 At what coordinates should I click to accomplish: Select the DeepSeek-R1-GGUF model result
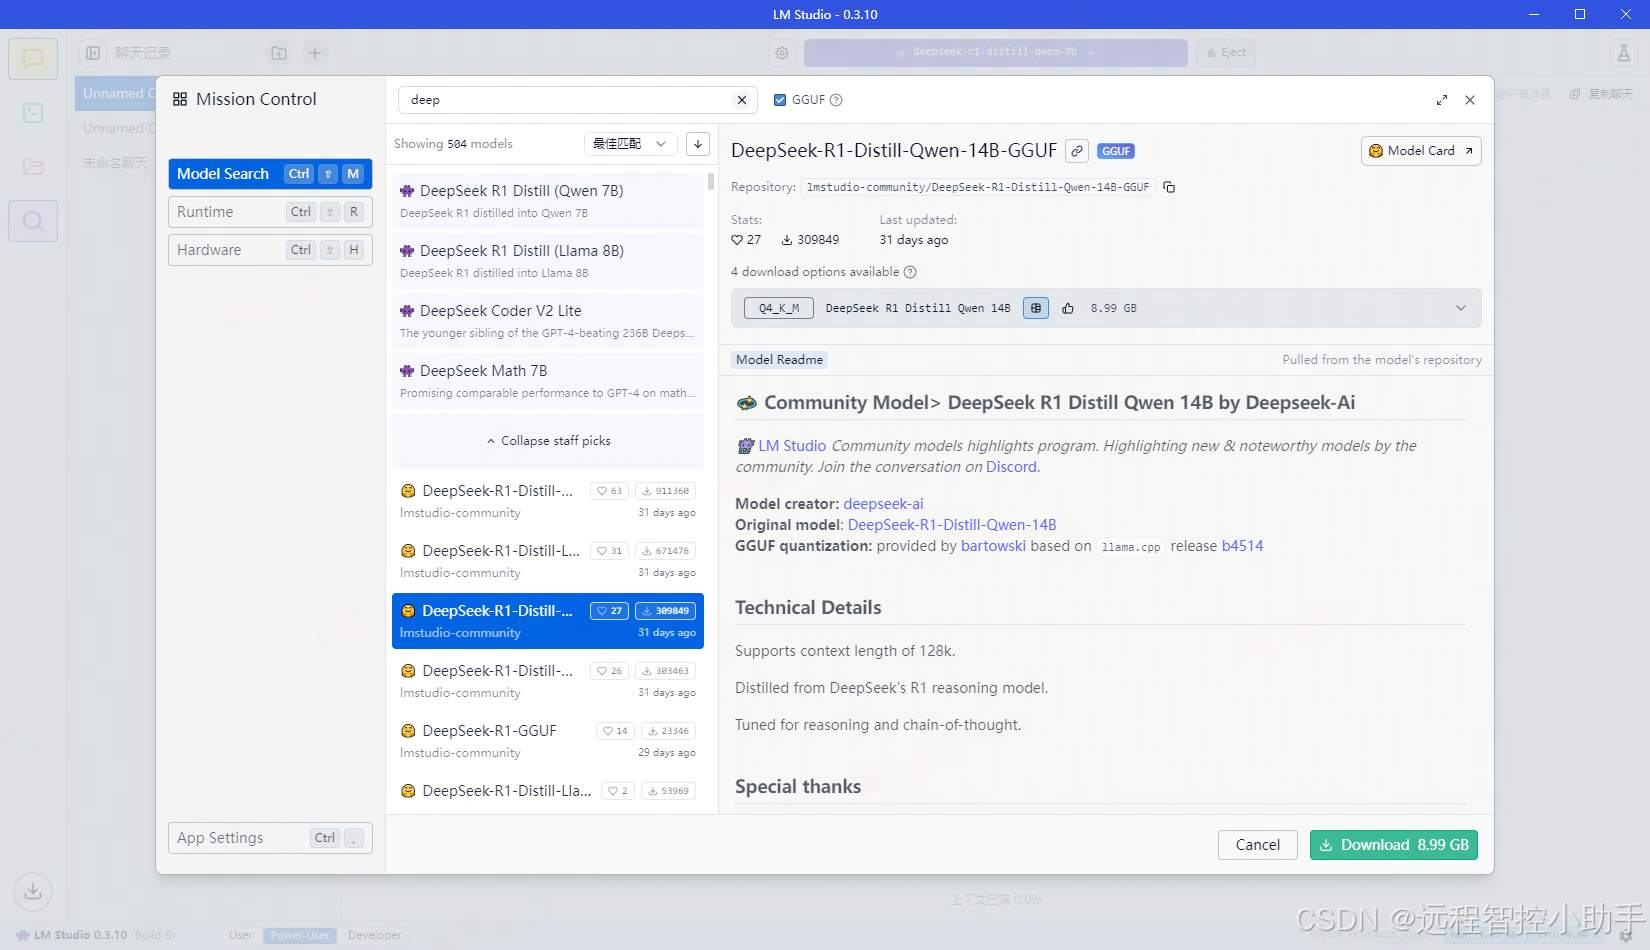tap(548, 741)
